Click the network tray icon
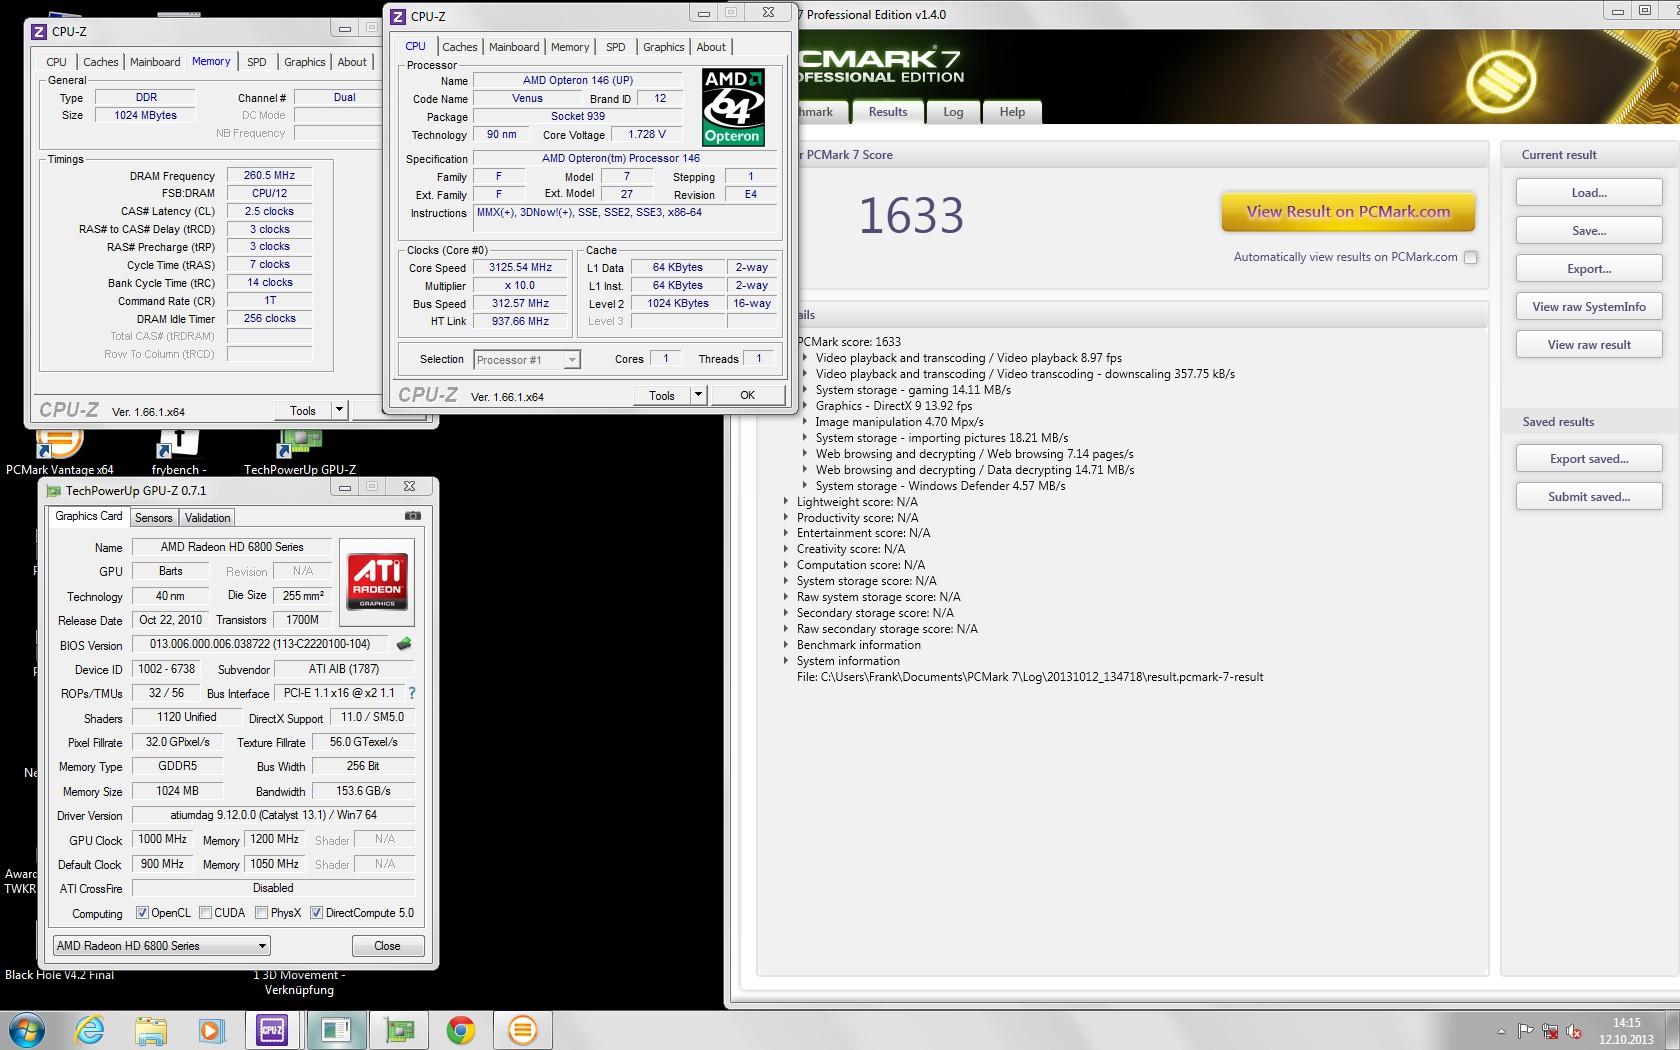Image resolution: width=1680 pixels, height=1050 pixels. [1550, 1031]
